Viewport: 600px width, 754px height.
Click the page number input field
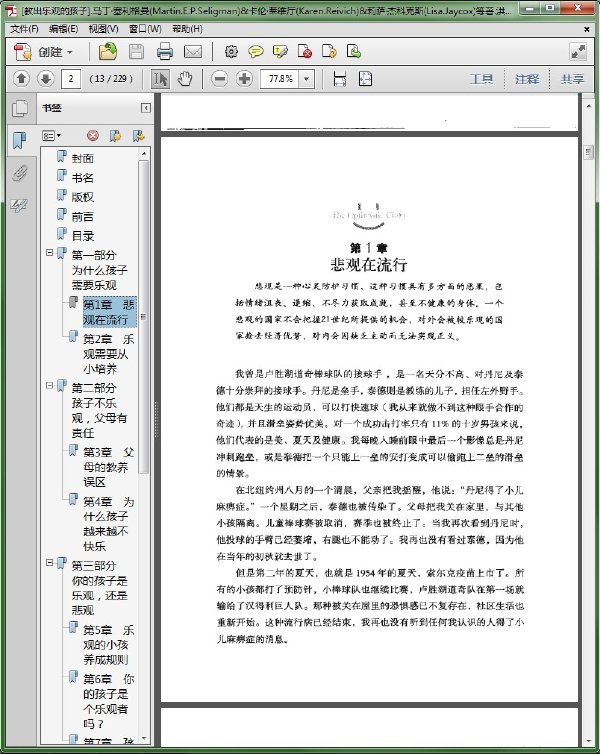coord(71,78)
